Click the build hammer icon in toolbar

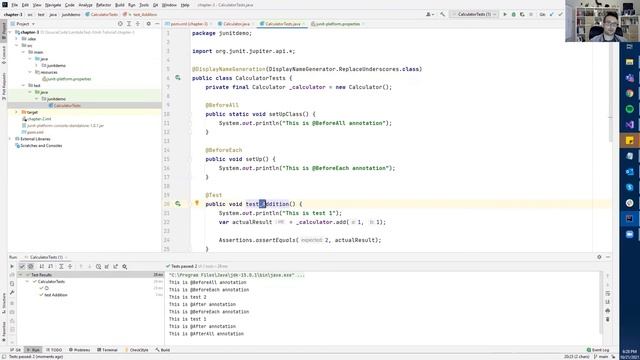tap(442, 14)
